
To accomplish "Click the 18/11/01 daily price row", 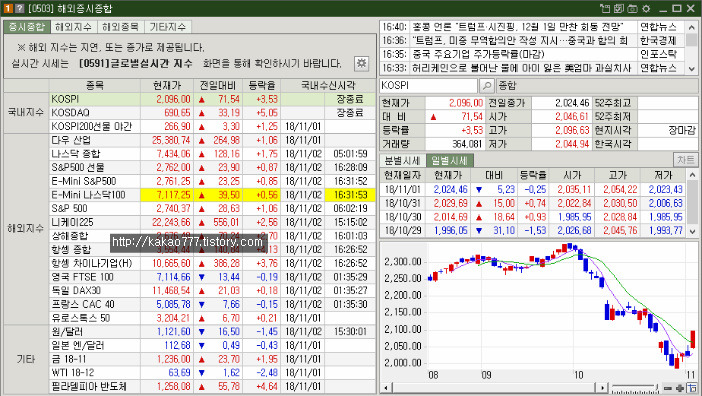I will pos(533,189).
